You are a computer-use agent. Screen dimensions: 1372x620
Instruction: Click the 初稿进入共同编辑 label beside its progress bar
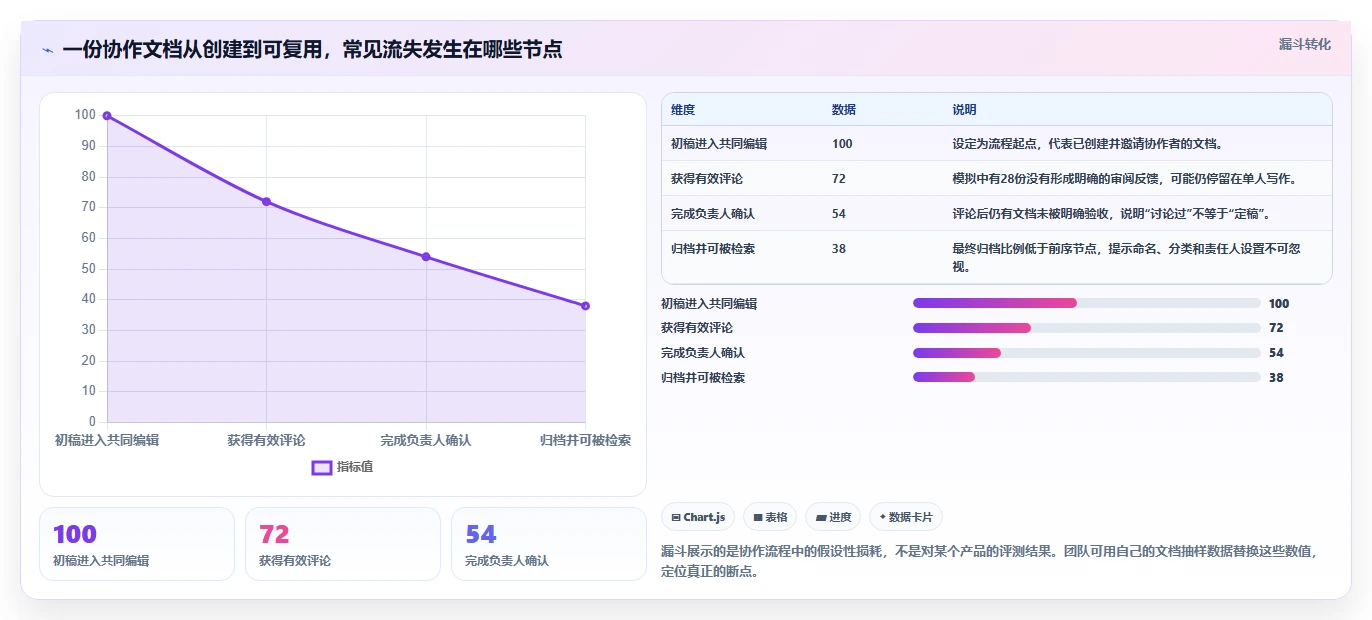coord(709,303)
